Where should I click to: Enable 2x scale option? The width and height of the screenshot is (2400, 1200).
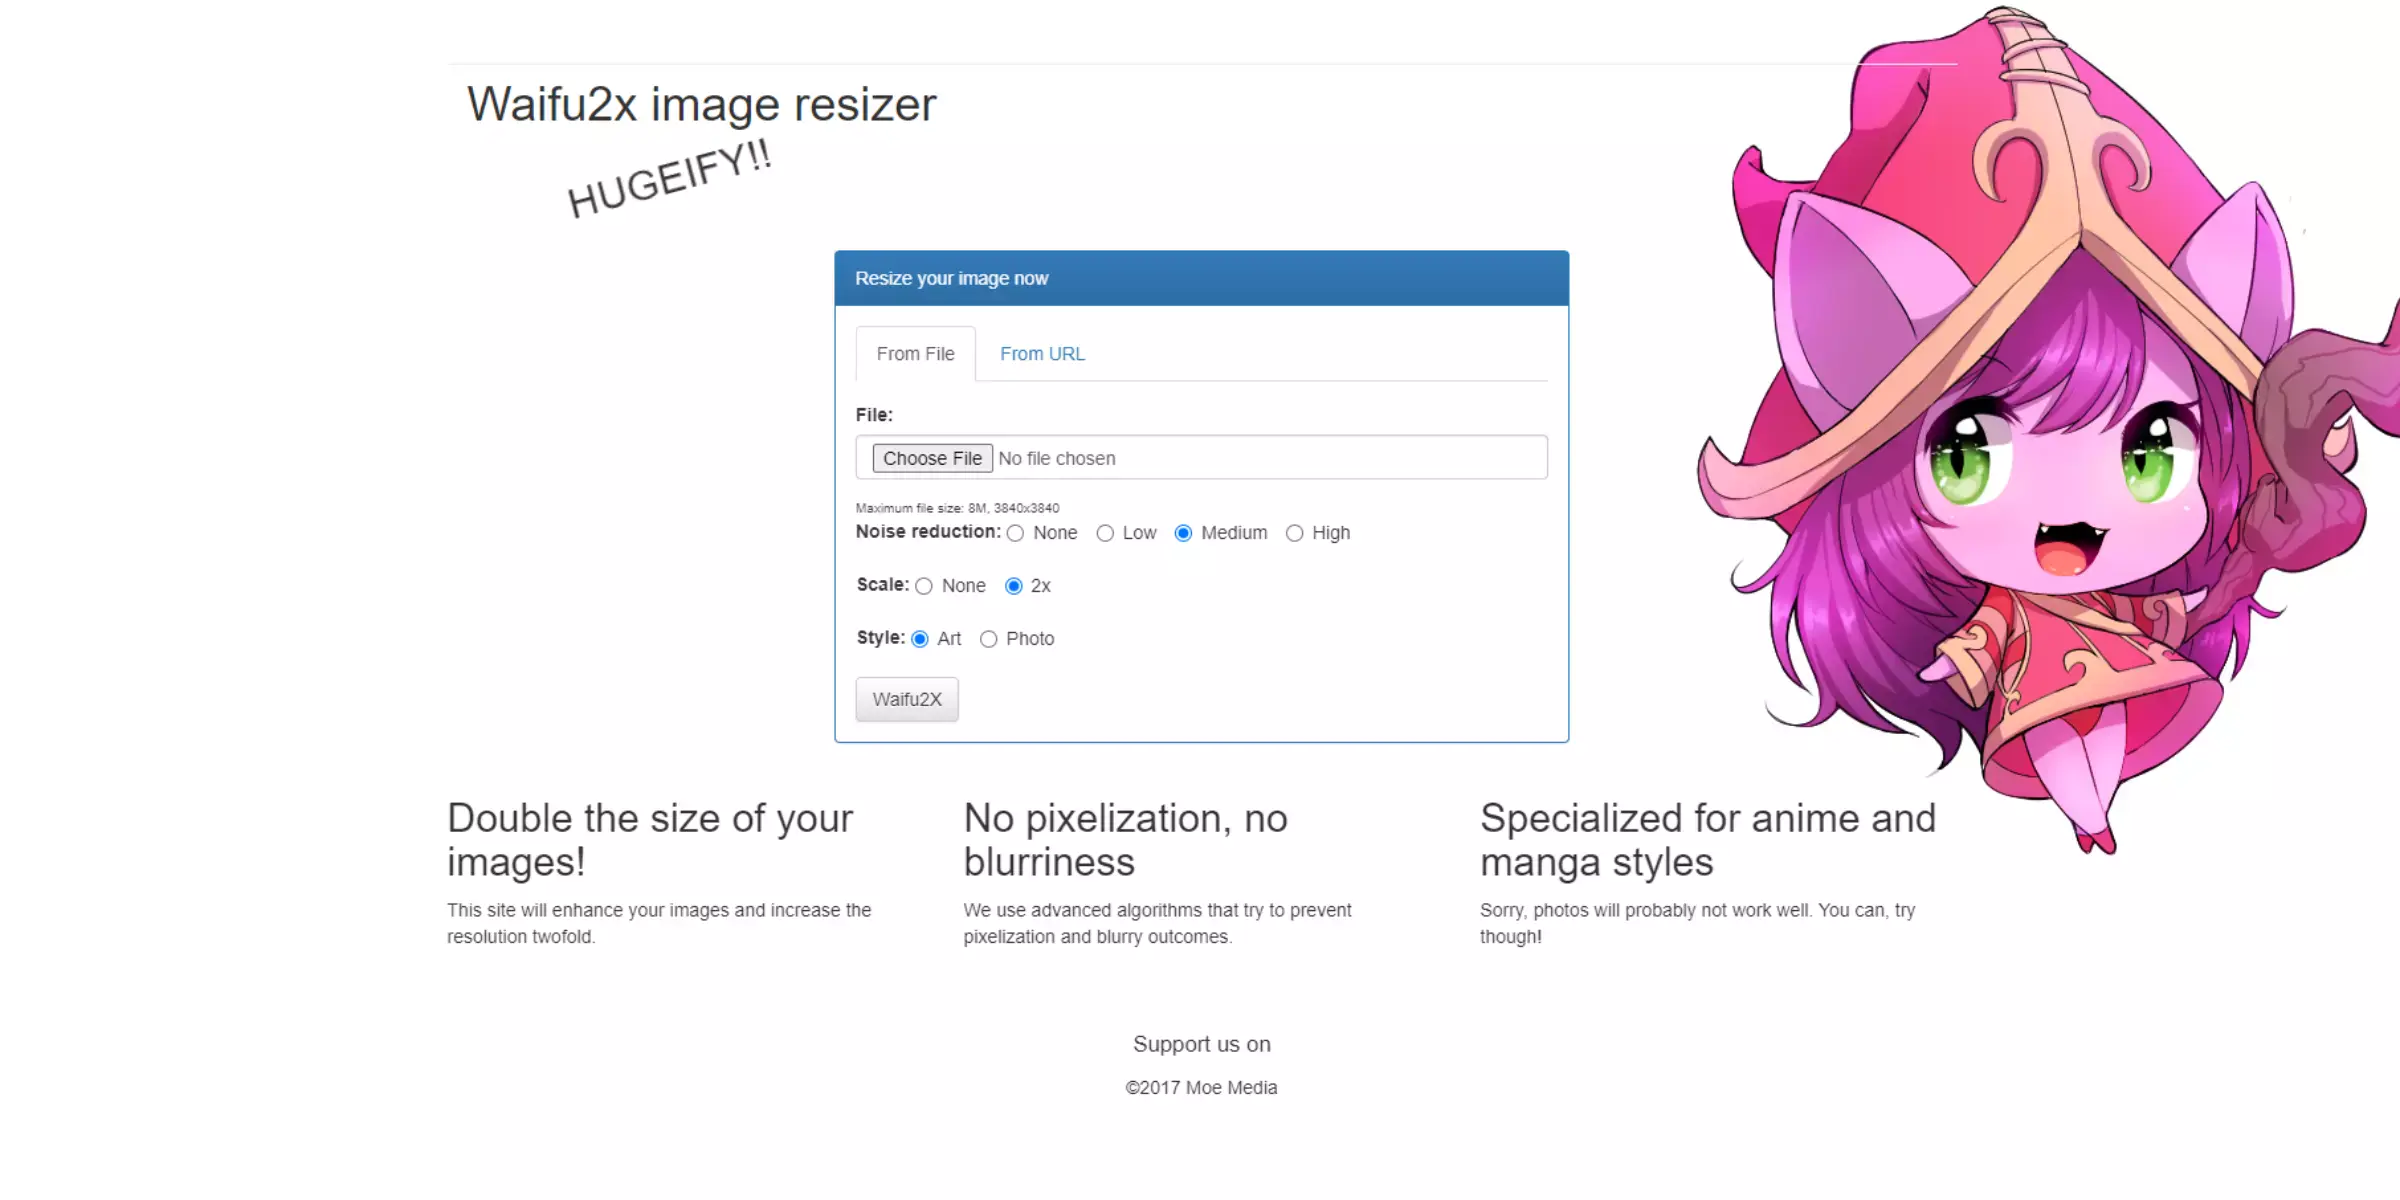1013,585
